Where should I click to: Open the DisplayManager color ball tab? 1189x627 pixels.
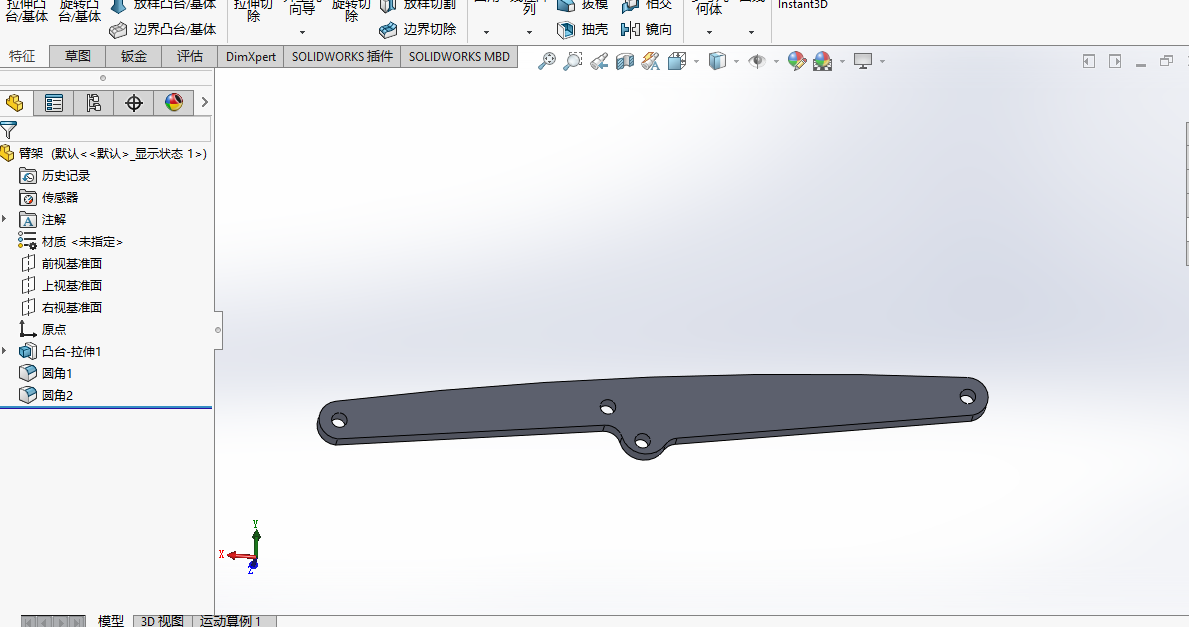(x=174, y=103)
